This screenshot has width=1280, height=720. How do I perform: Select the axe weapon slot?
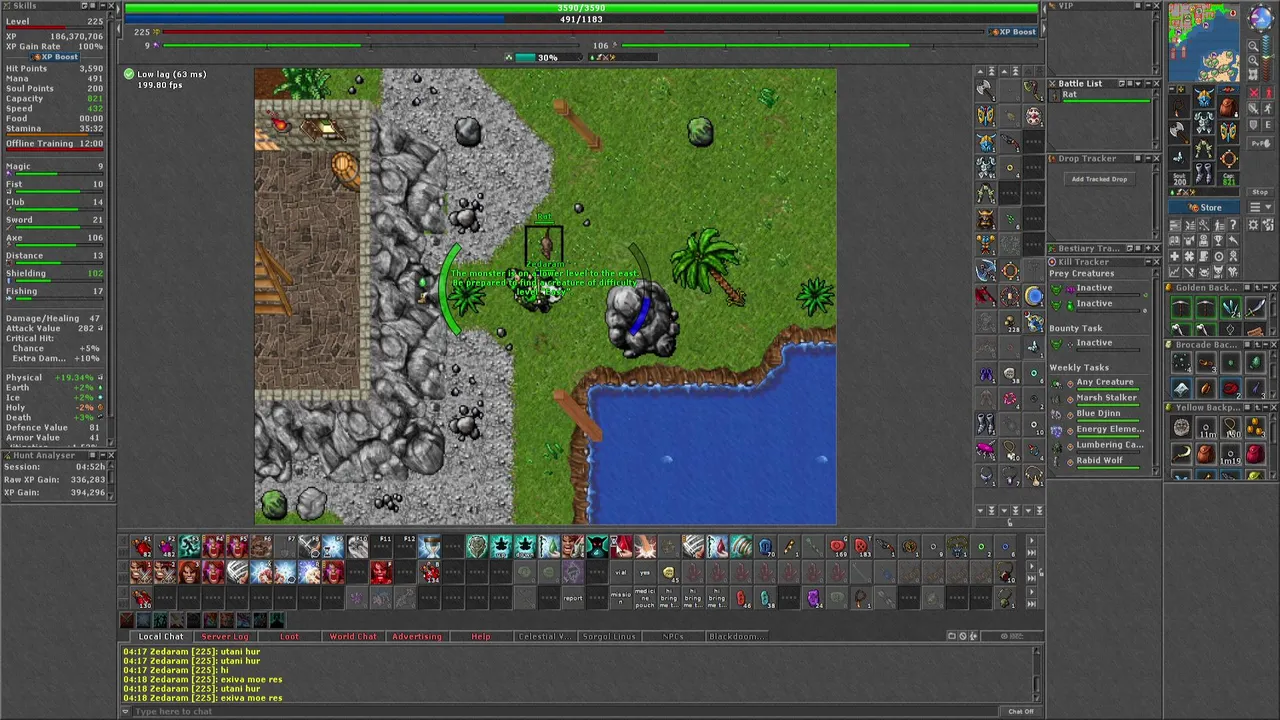(x=1179, y=131)
